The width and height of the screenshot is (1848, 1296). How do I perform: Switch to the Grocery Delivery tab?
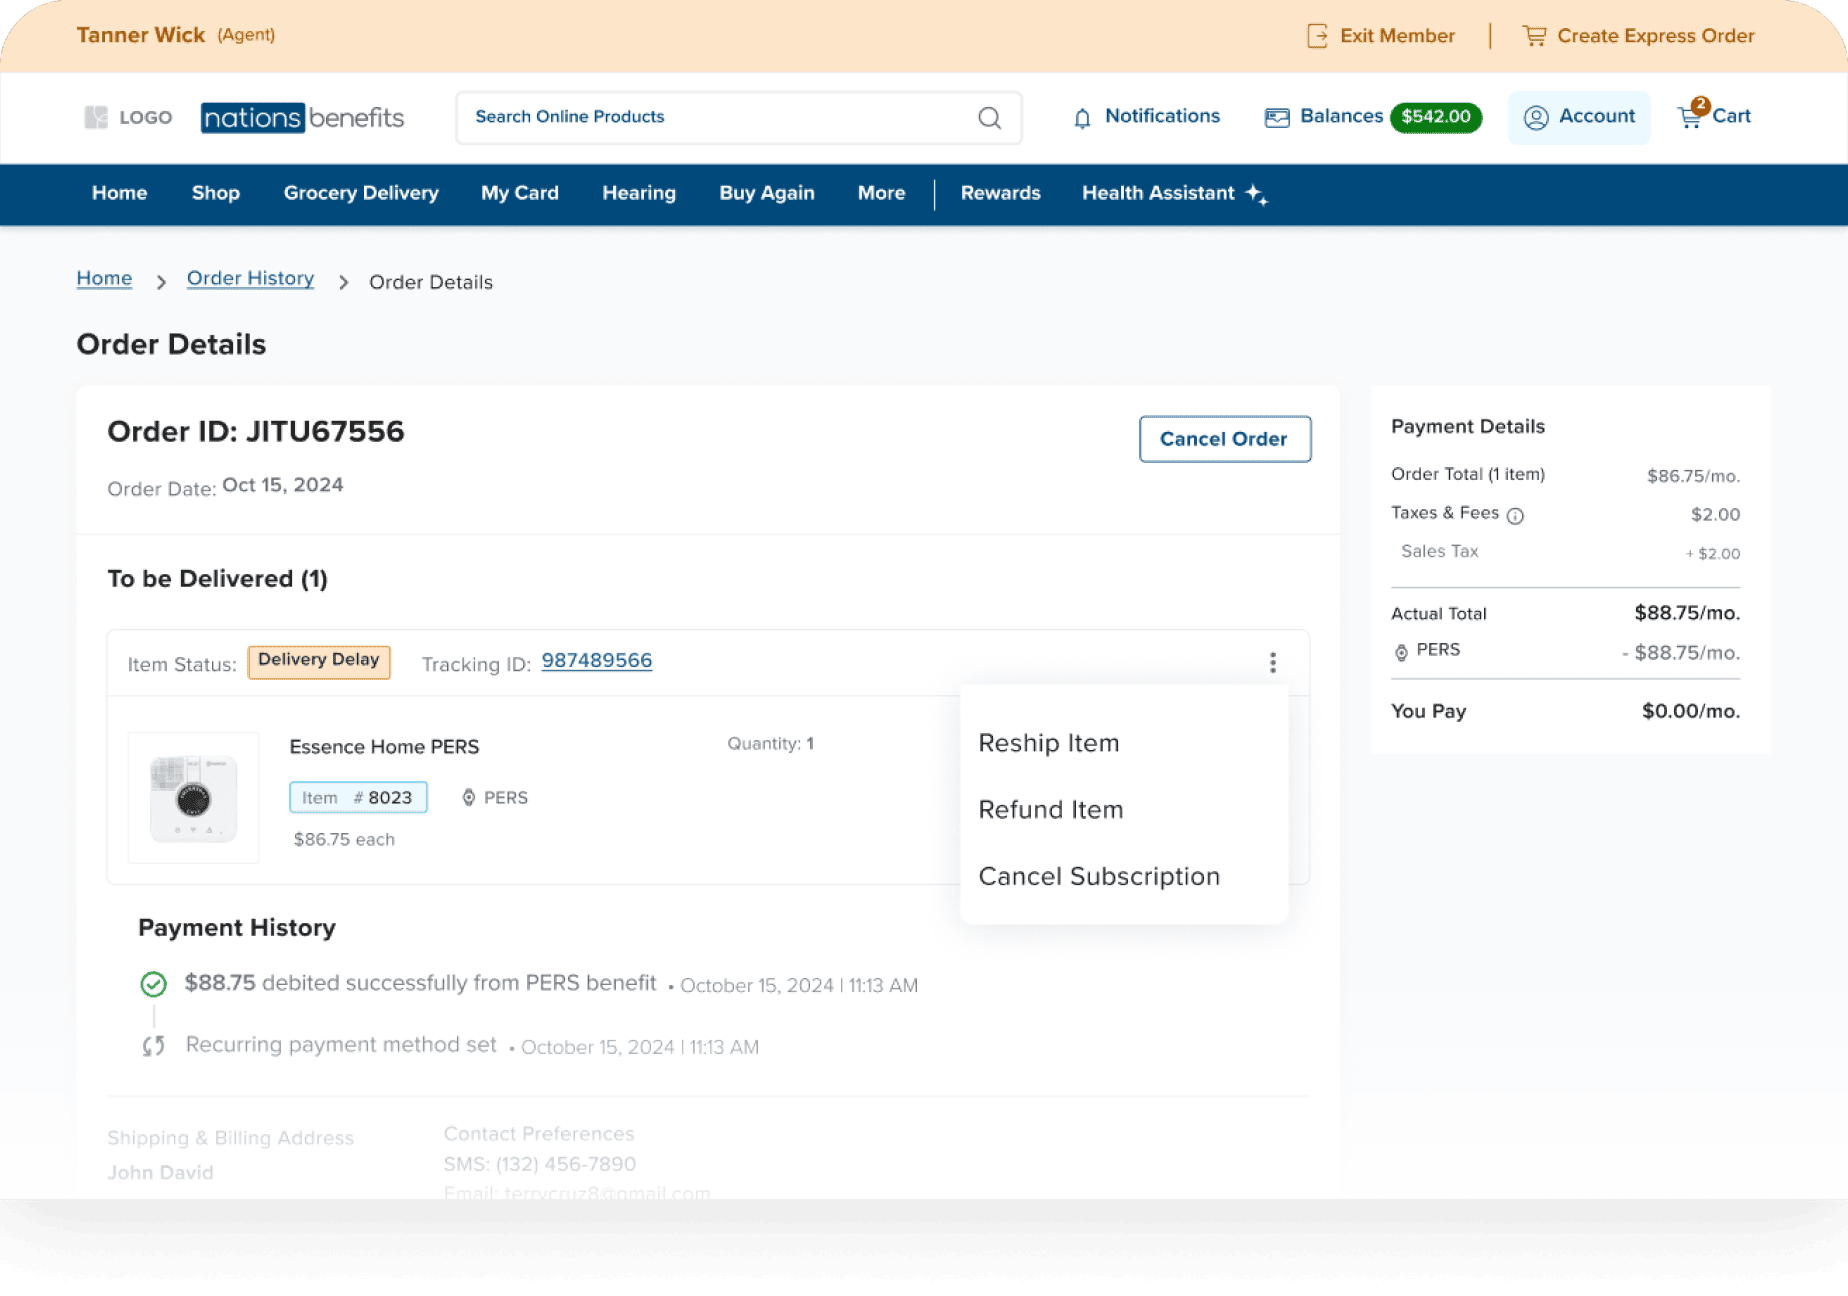360,193
